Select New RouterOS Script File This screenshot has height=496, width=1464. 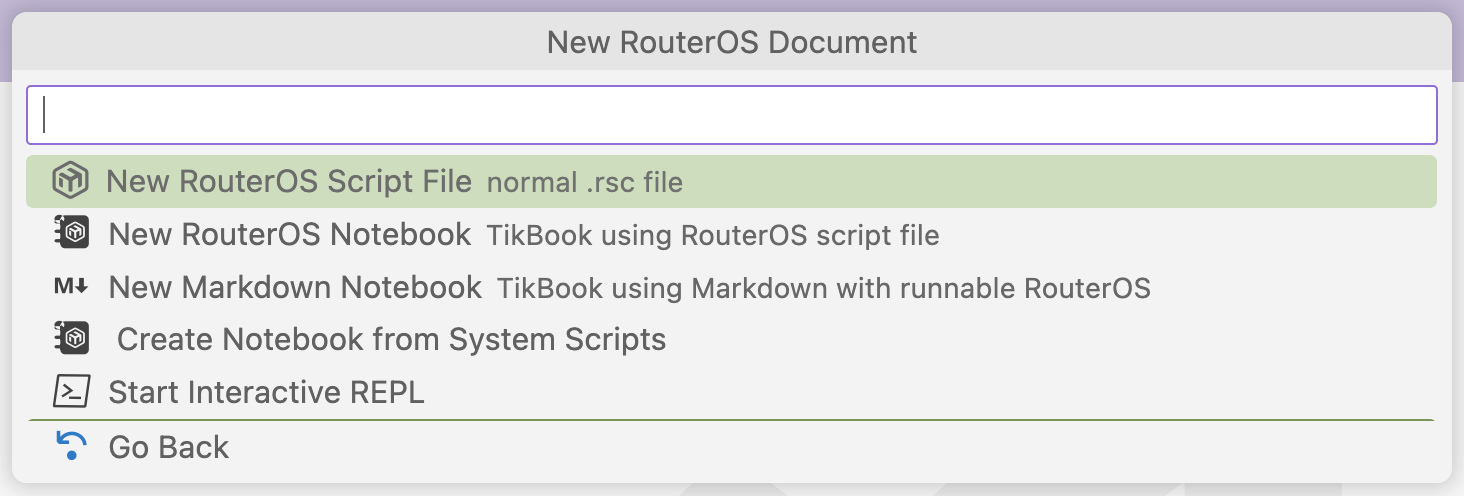point(288,182)
